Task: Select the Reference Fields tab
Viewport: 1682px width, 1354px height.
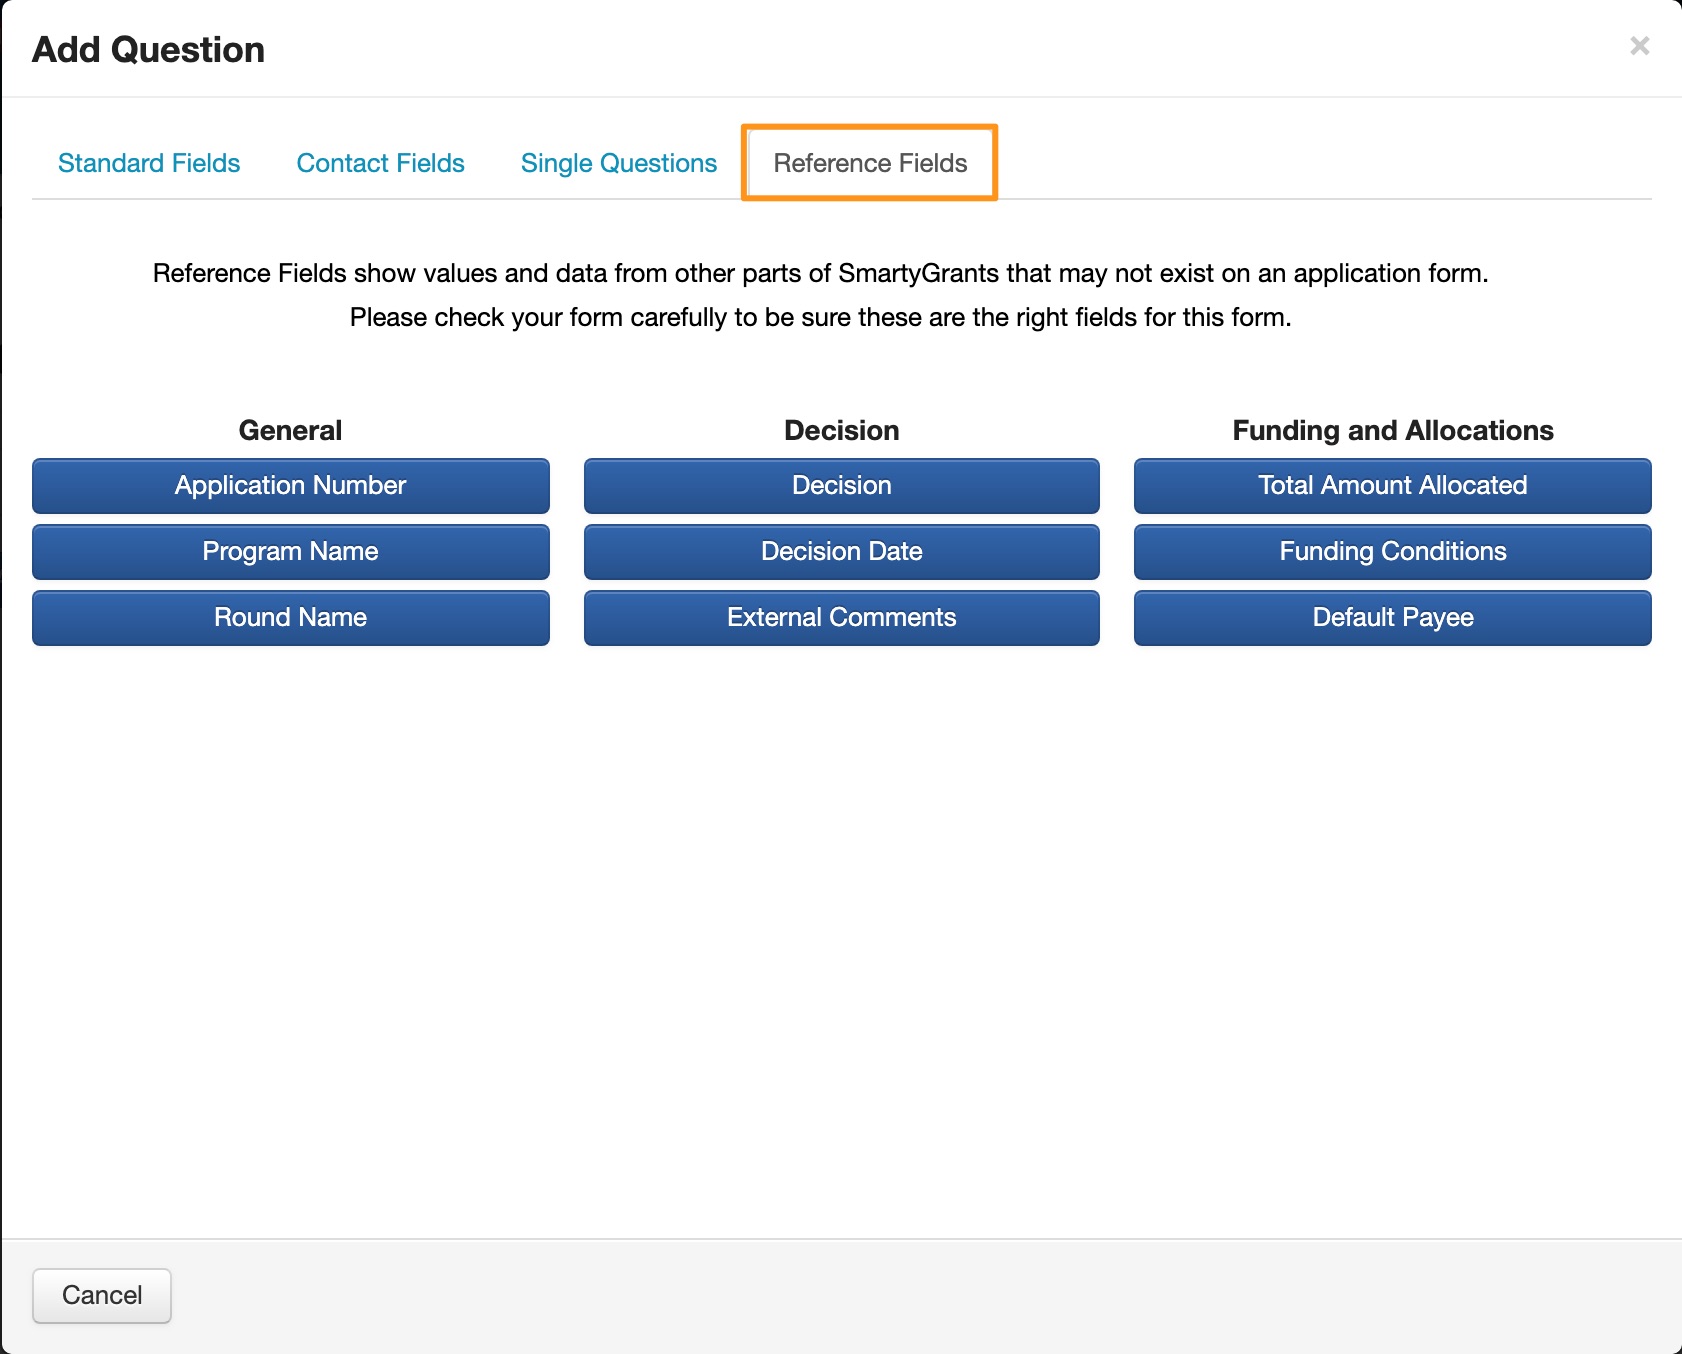Action: point(870,163)
